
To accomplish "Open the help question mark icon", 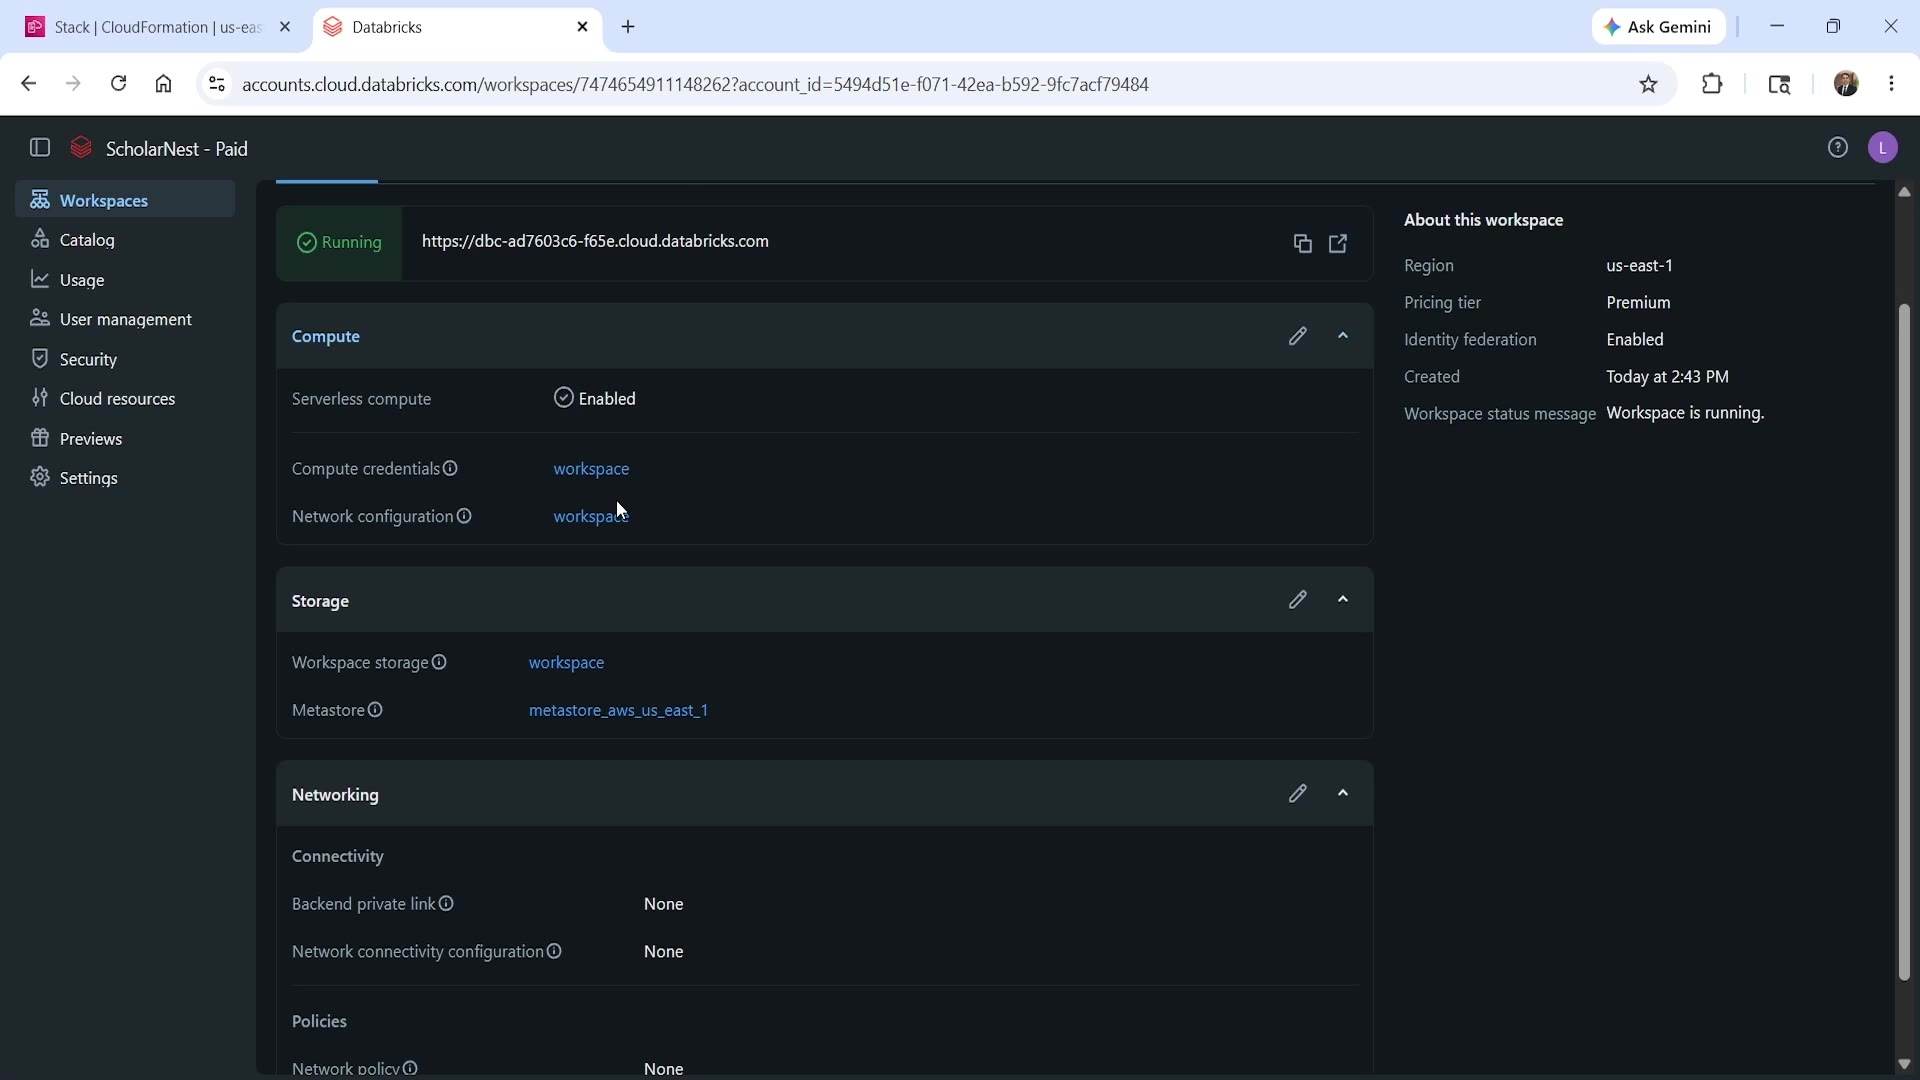I will click(1838, 148).
